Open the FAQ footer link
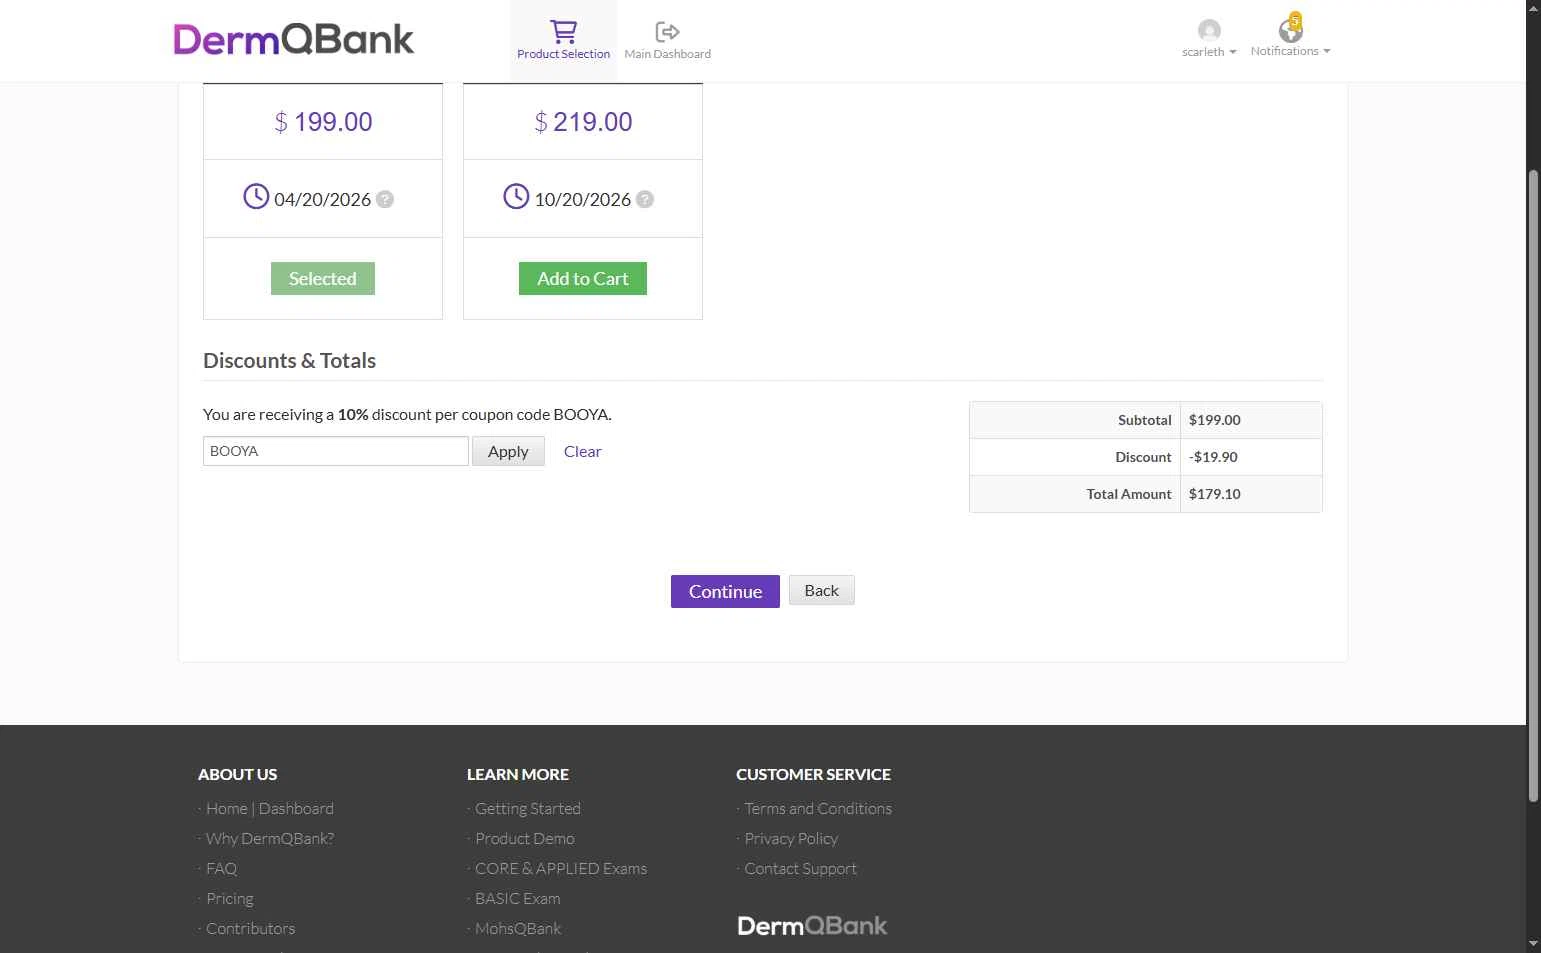Image resolution: width=1541 pixels, height=953 pixels. point(221,868)
